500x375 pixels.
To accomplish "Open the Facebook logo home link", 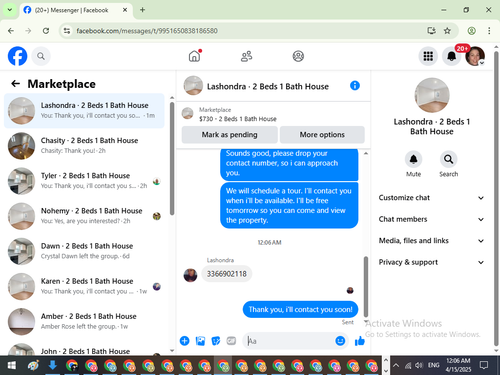I will coord(17,56).
